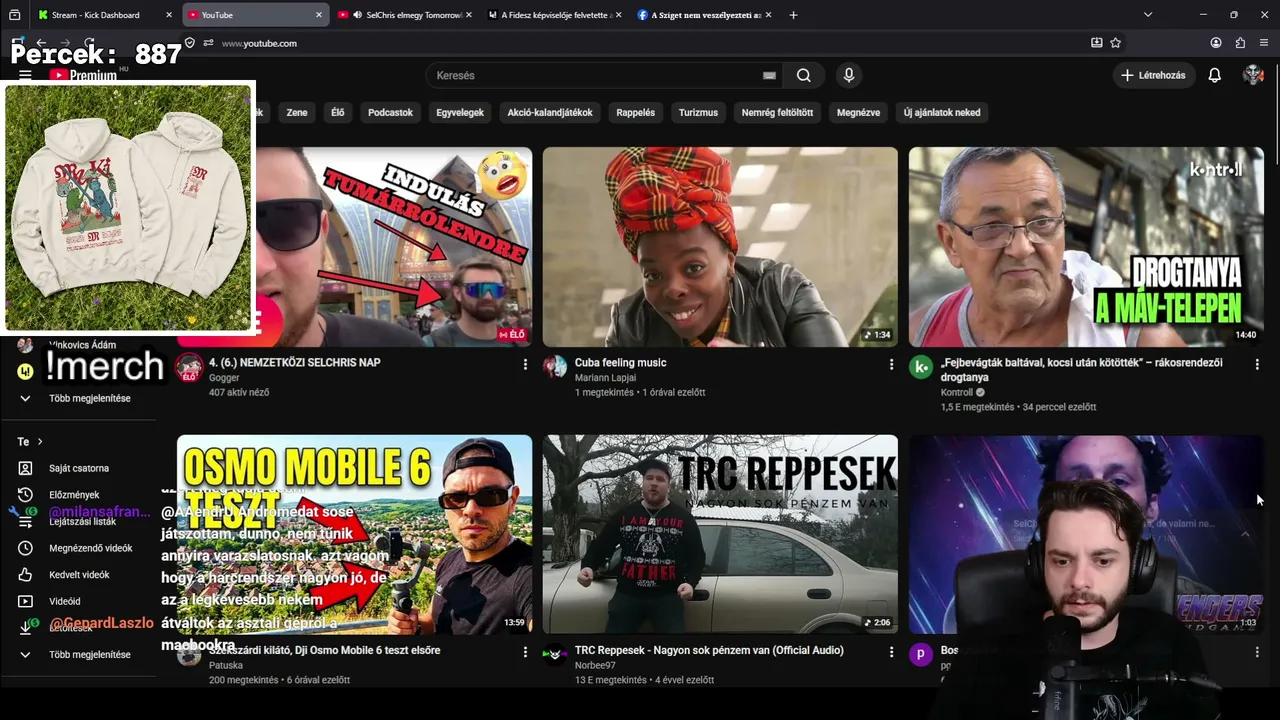Play the TRC REPPESEK video thumbnail

tap(720, 534)
